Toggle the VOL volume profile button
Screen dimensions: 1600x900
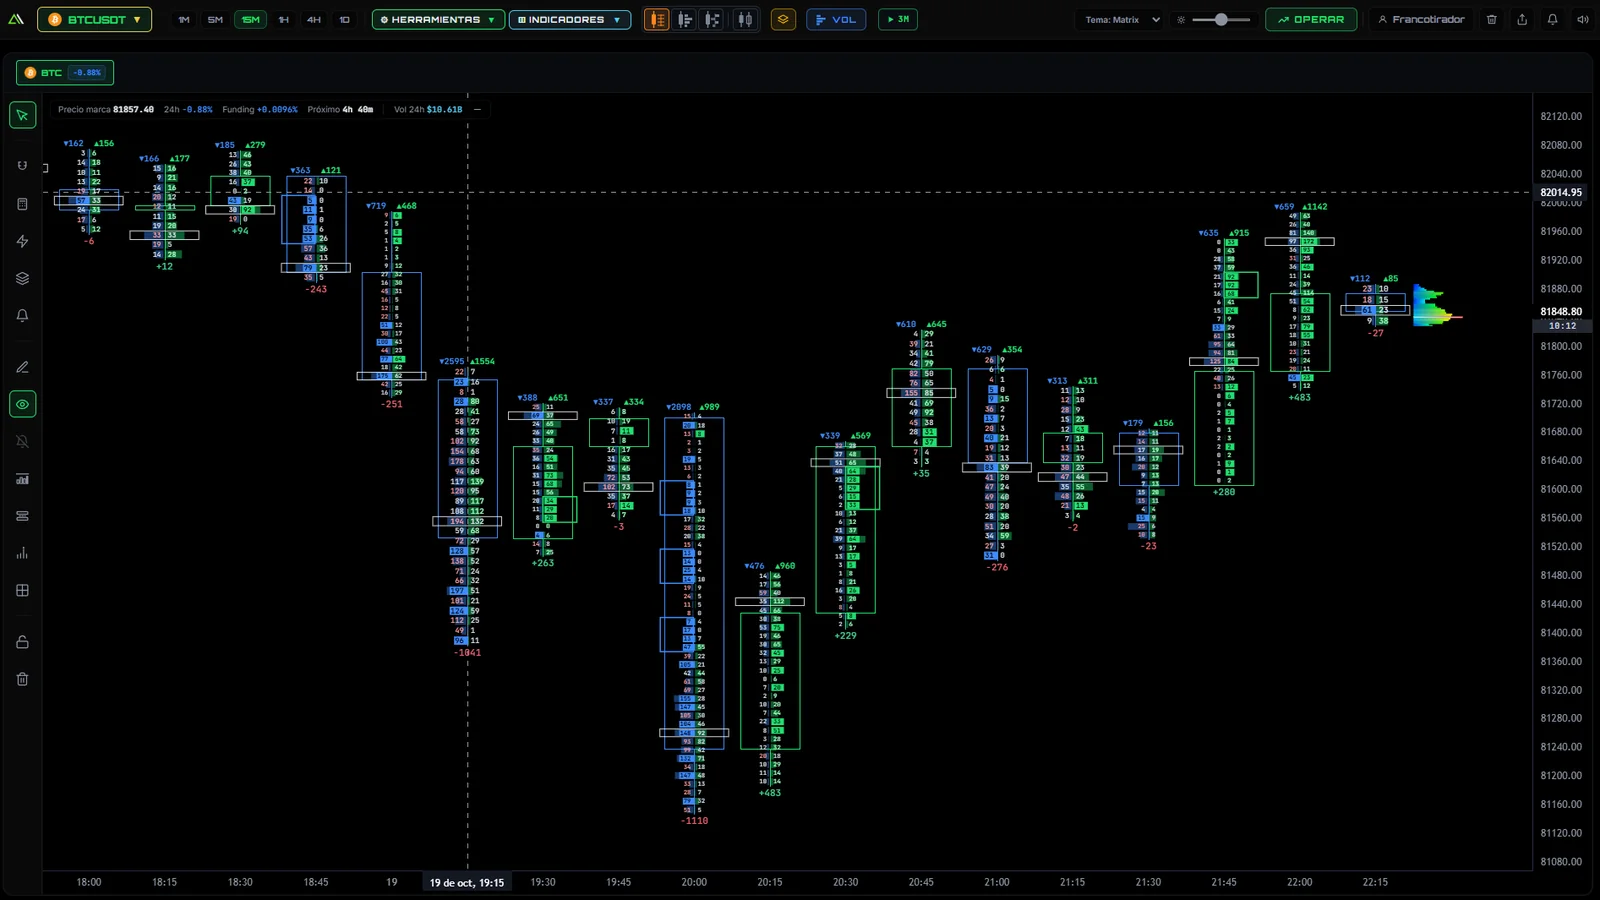click(836, 19)
